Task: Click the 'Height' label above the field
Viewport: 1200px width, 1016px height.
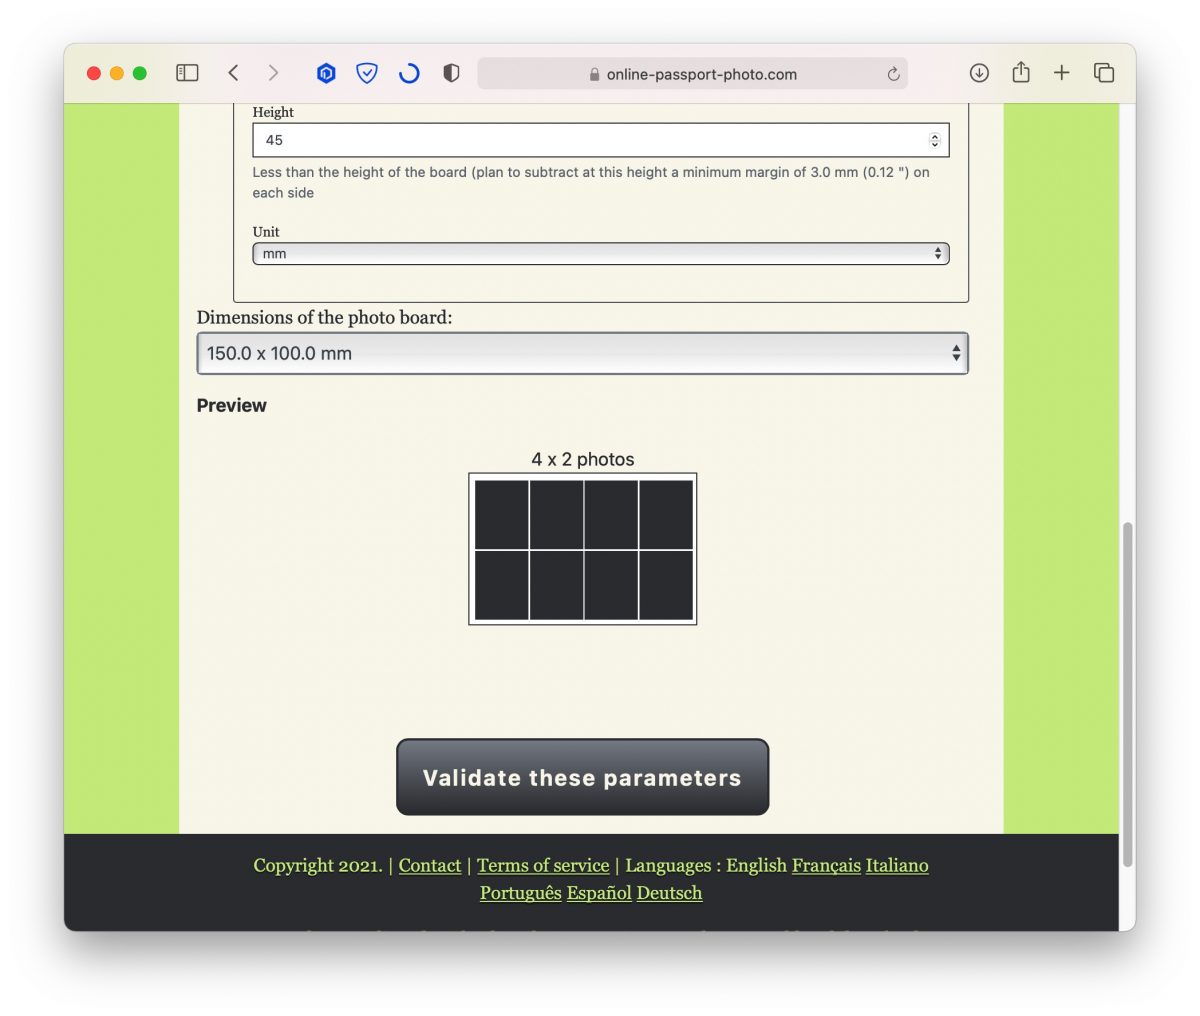Action: click(x=273, y=112)
